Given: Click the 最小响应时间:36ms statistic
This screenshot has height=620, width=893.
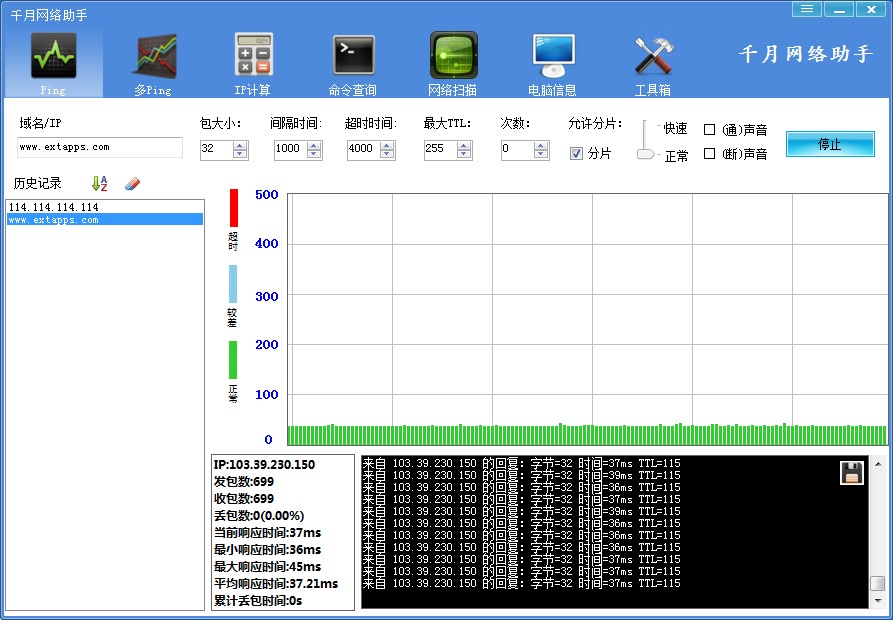Looking at the screenshot, I should click(267, 550).
